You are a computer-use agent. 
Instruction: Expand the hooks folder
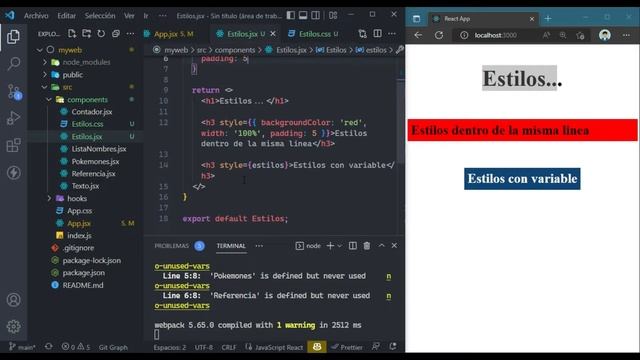[49, 198]
